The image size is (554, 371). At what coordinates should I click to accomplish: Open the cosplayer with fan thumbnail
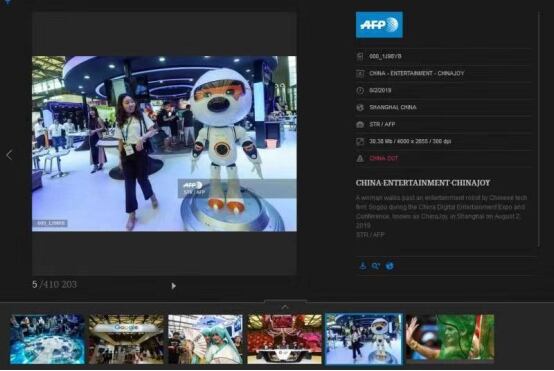point(205,339)
